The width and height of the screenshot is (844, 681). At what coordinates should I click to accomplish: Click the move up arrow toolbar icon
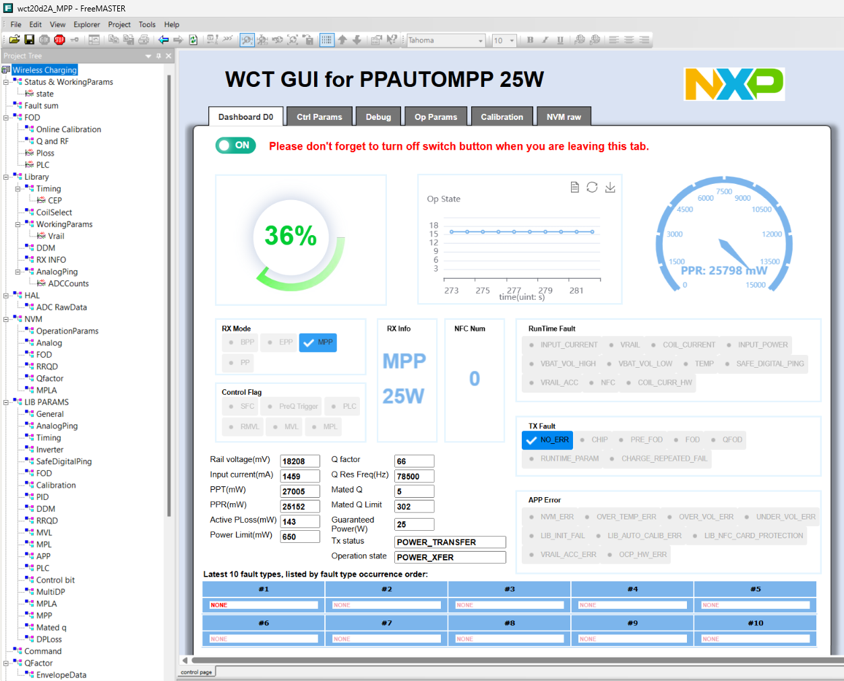[x=342, y=40]
